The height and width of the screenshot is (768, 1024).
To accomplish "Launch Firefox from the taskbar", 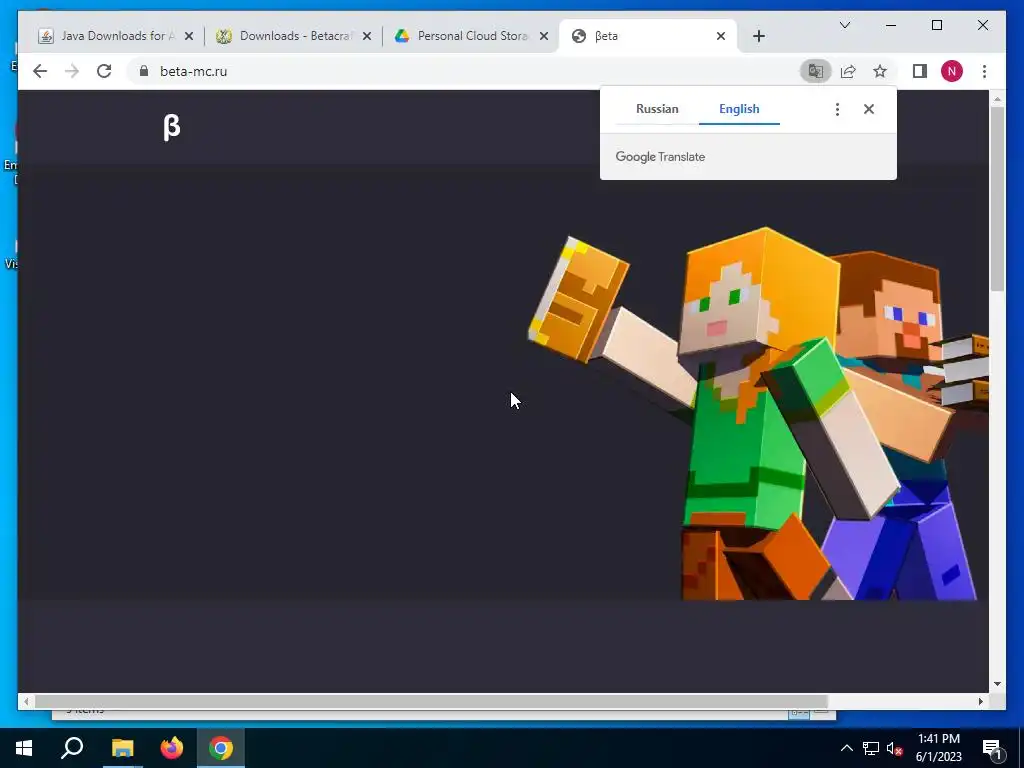I will (x=172, y=748).
